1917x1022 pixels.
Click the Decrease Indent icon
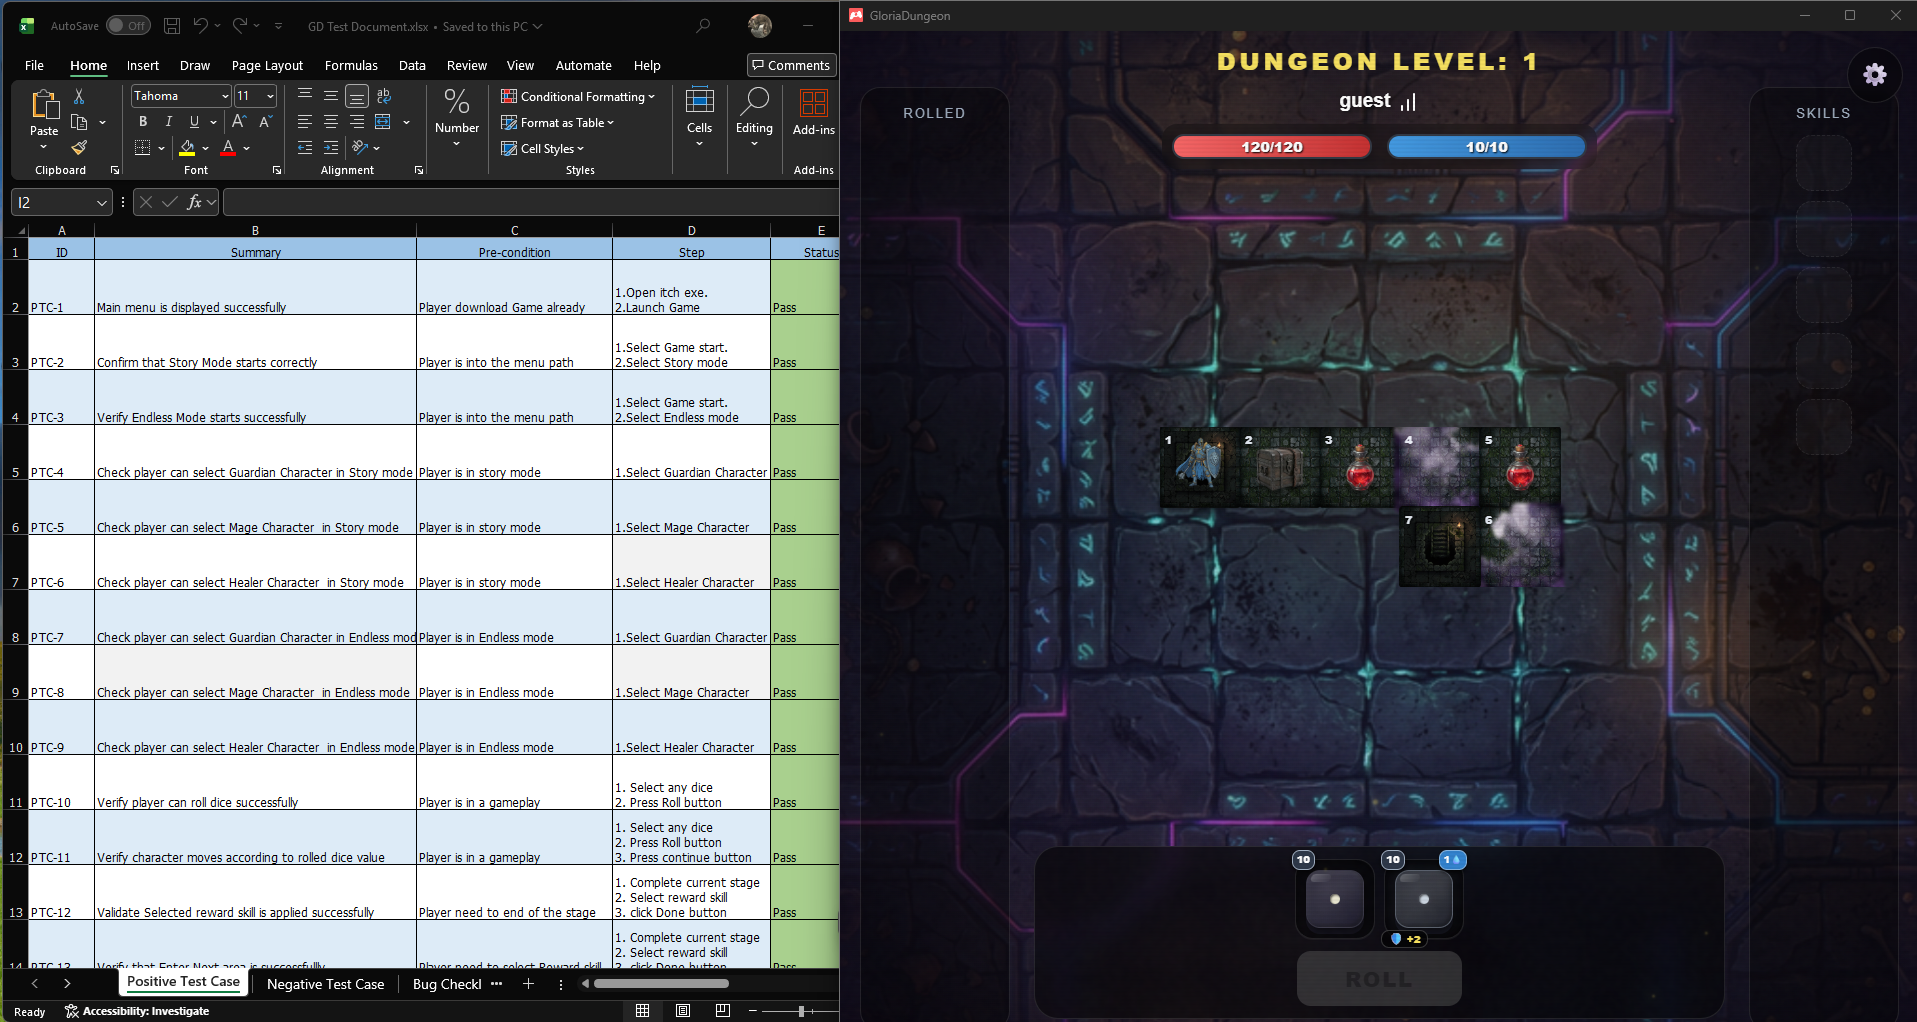tap(305, 148)
